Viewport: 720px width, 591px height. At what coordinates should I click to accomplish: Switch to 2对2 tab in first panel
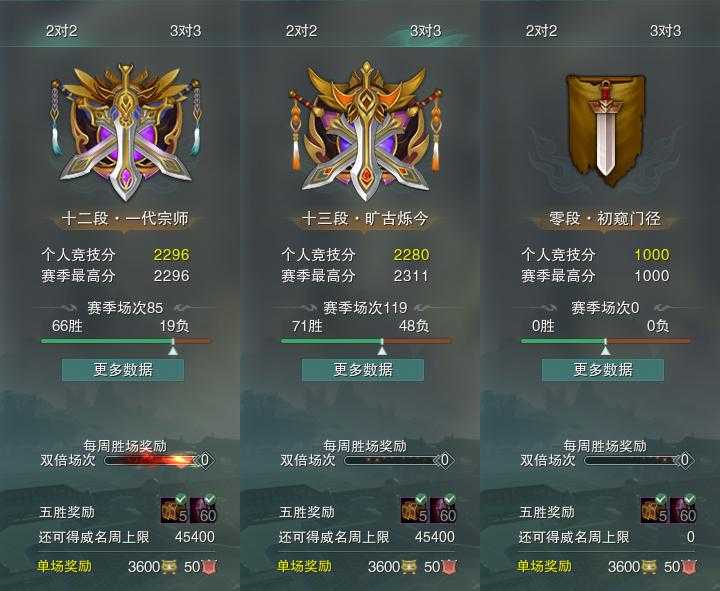click(62, 31)
